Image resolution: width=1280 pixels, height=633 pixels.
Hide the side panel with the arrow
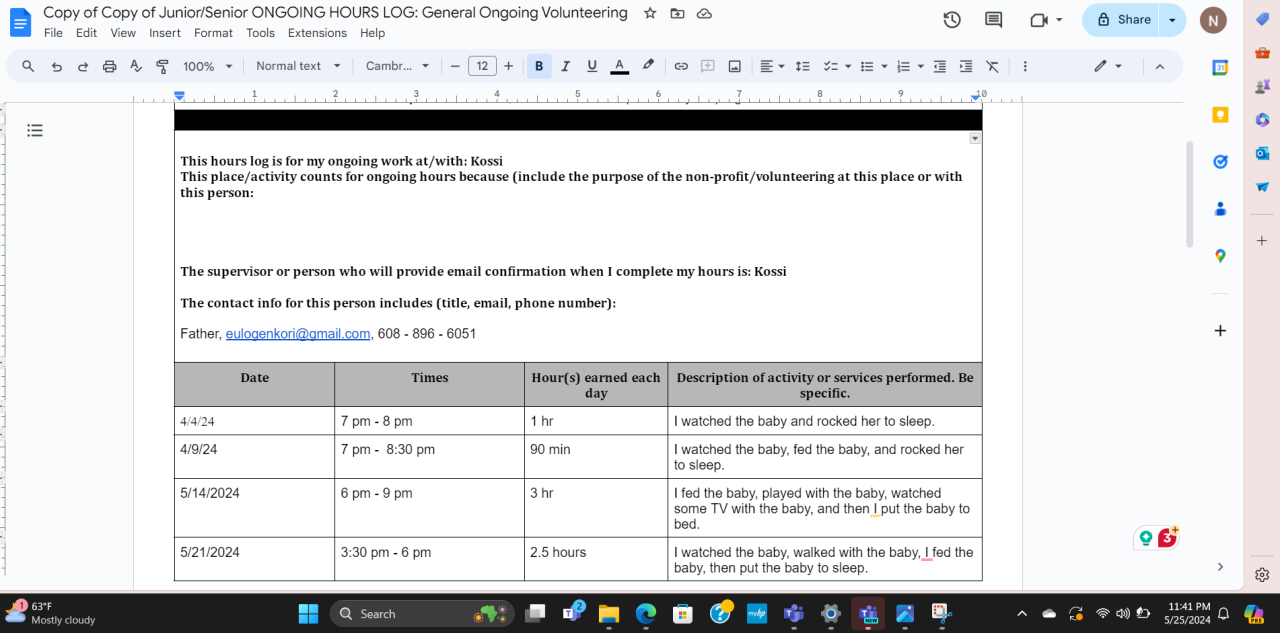coord(1220,567)
